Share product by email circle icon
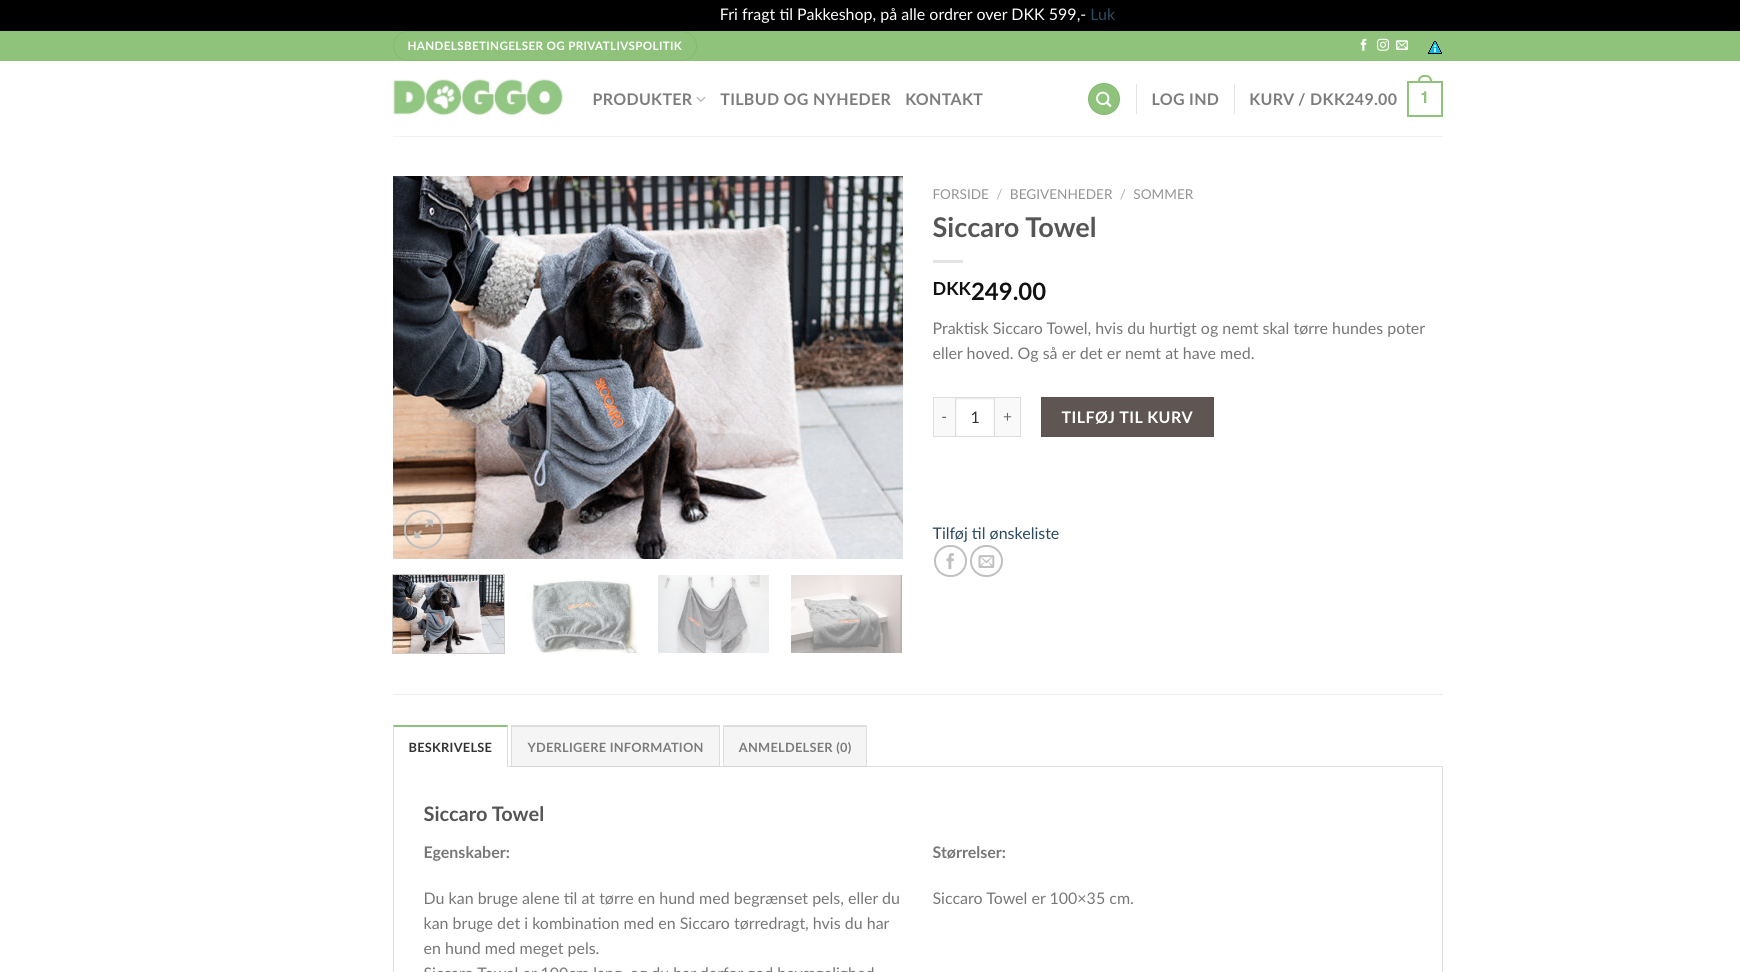This screenshot has width=1740, height=972. pyautogui.click(x=986, y=561)
